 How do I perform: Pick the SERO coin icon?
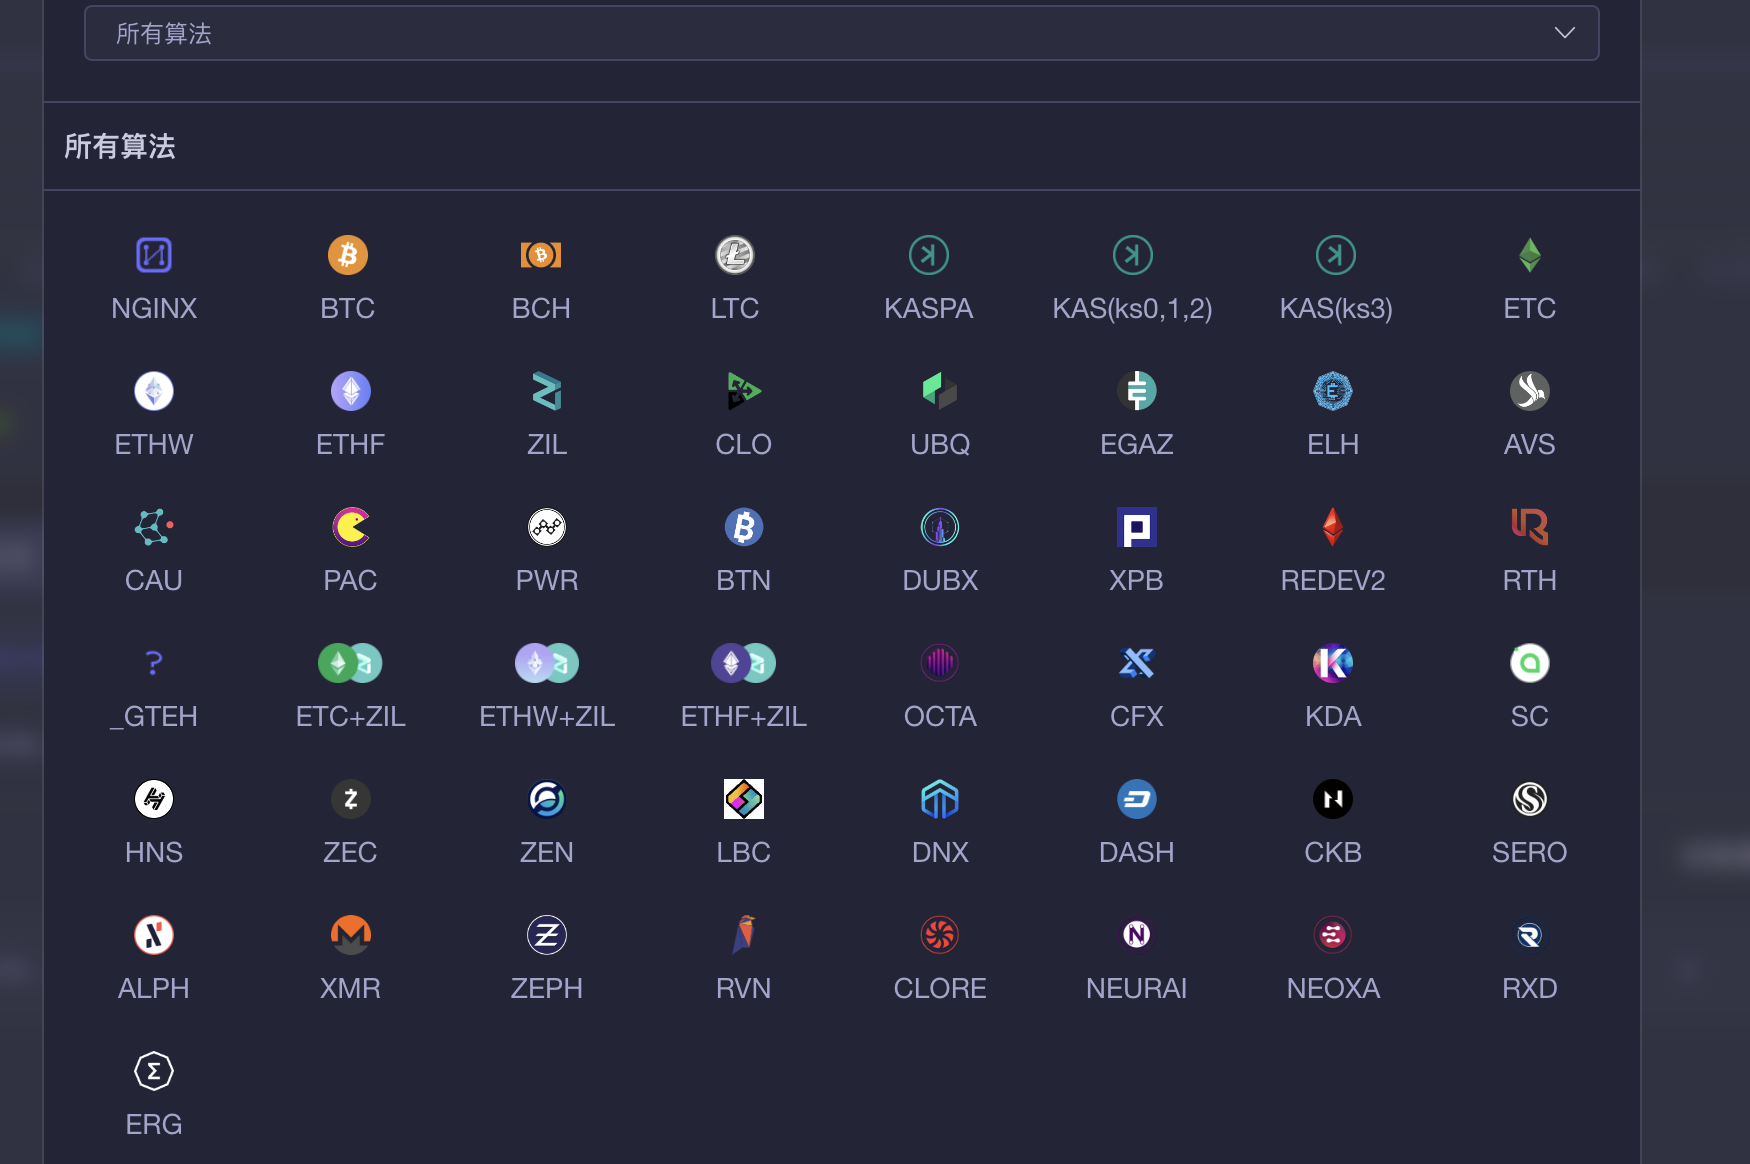tap(1530, 799)
